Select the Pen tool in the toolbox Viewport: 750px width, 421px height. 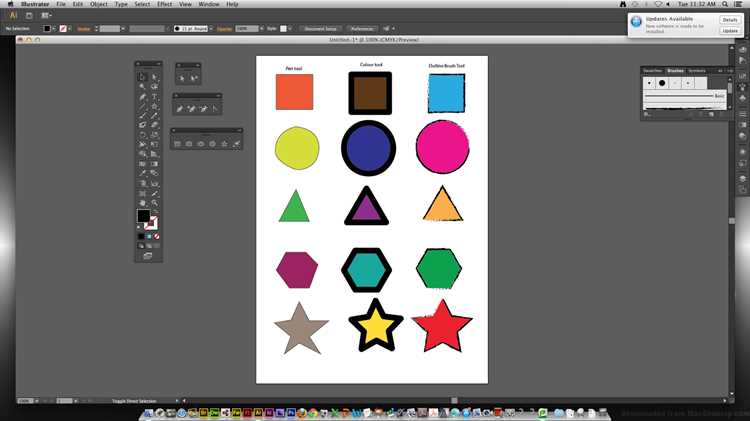coord(142,96)
